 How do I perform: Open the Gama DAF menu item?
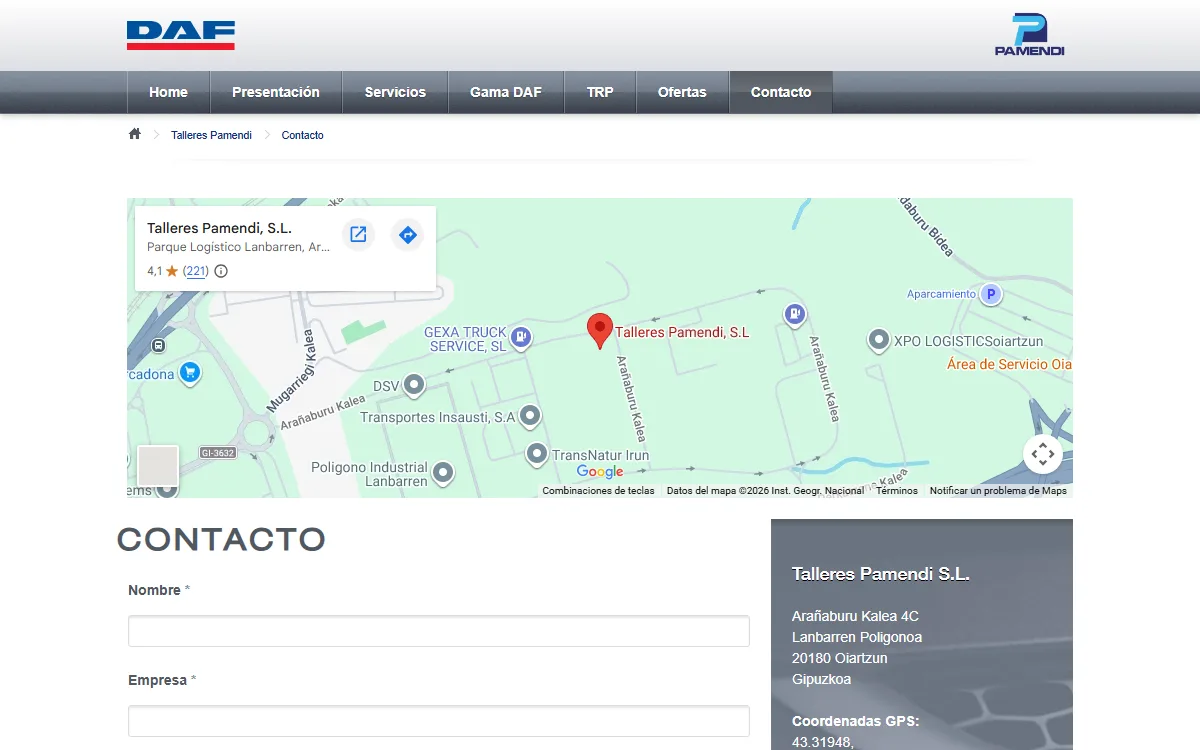point(506,92)
